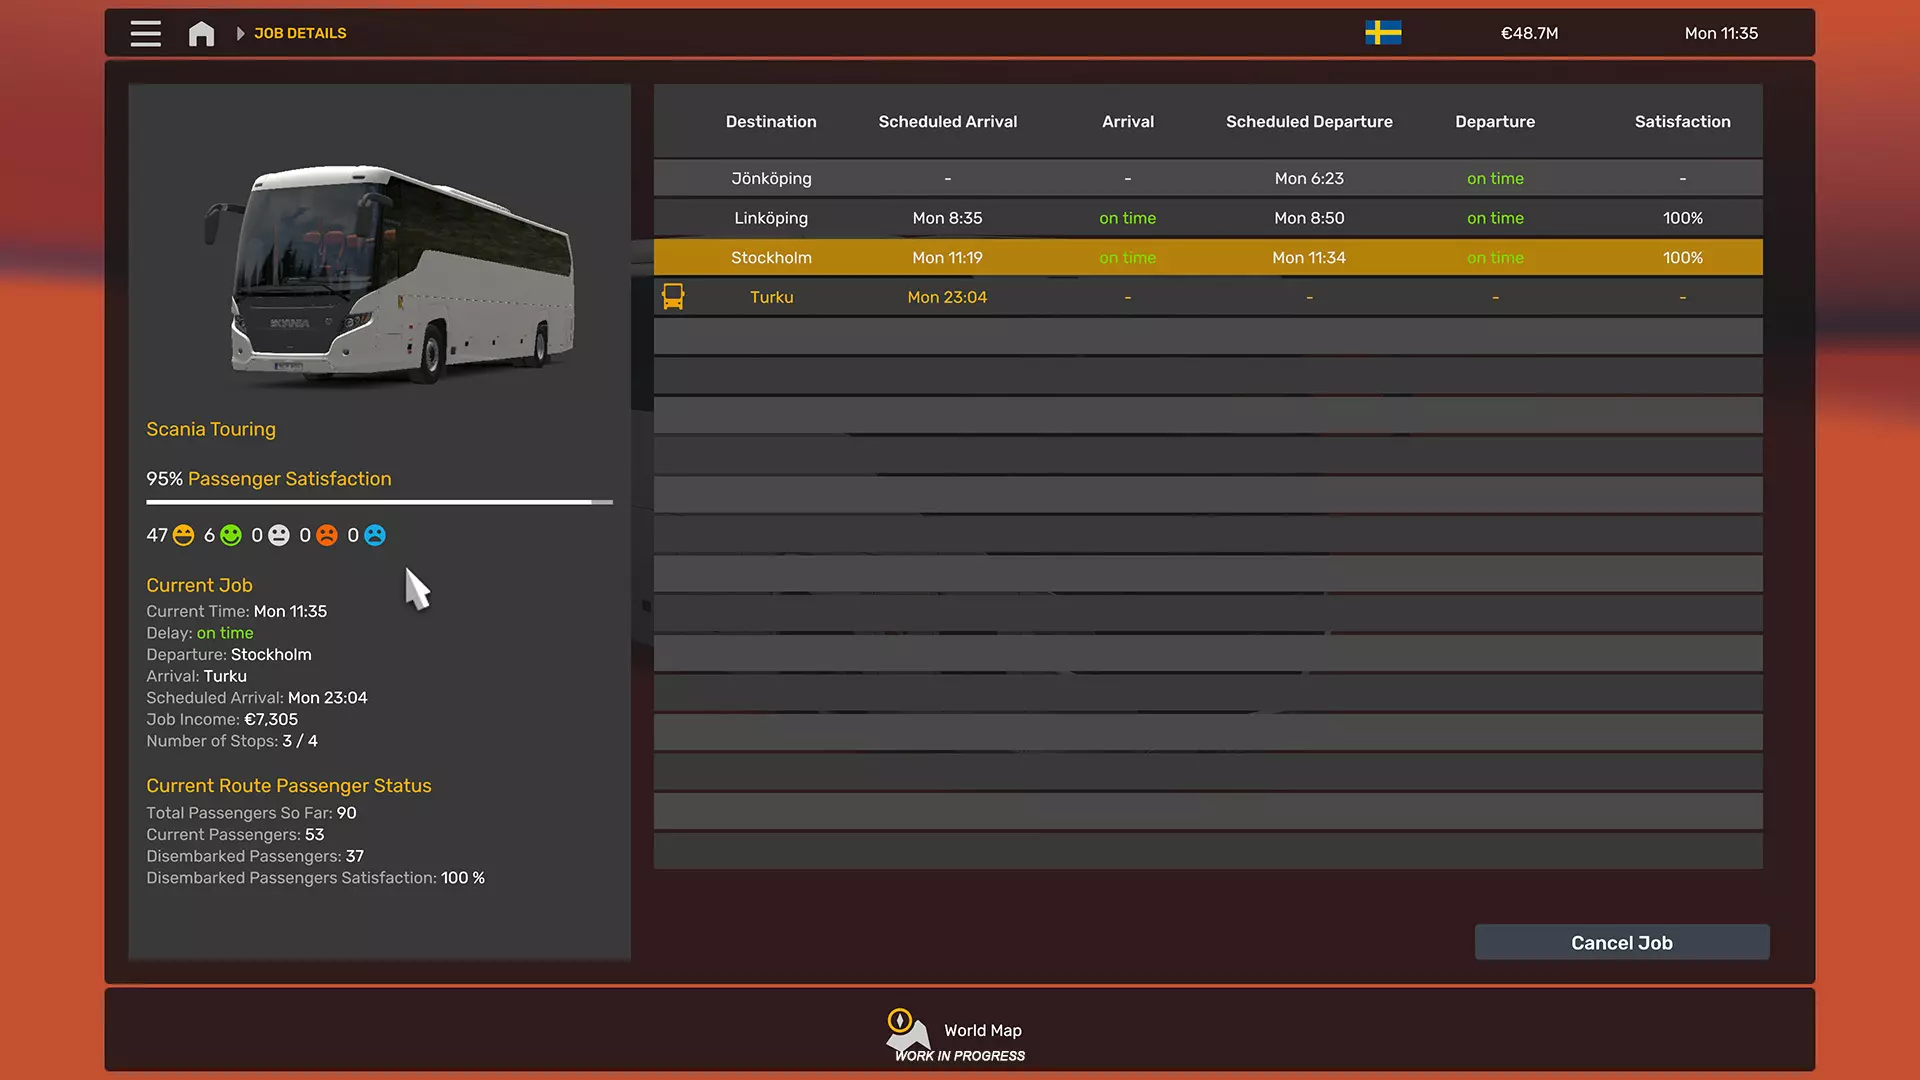1920x1080 pixels.
Task: Open World Map from bottom bar
Action: pos(982,1030)
